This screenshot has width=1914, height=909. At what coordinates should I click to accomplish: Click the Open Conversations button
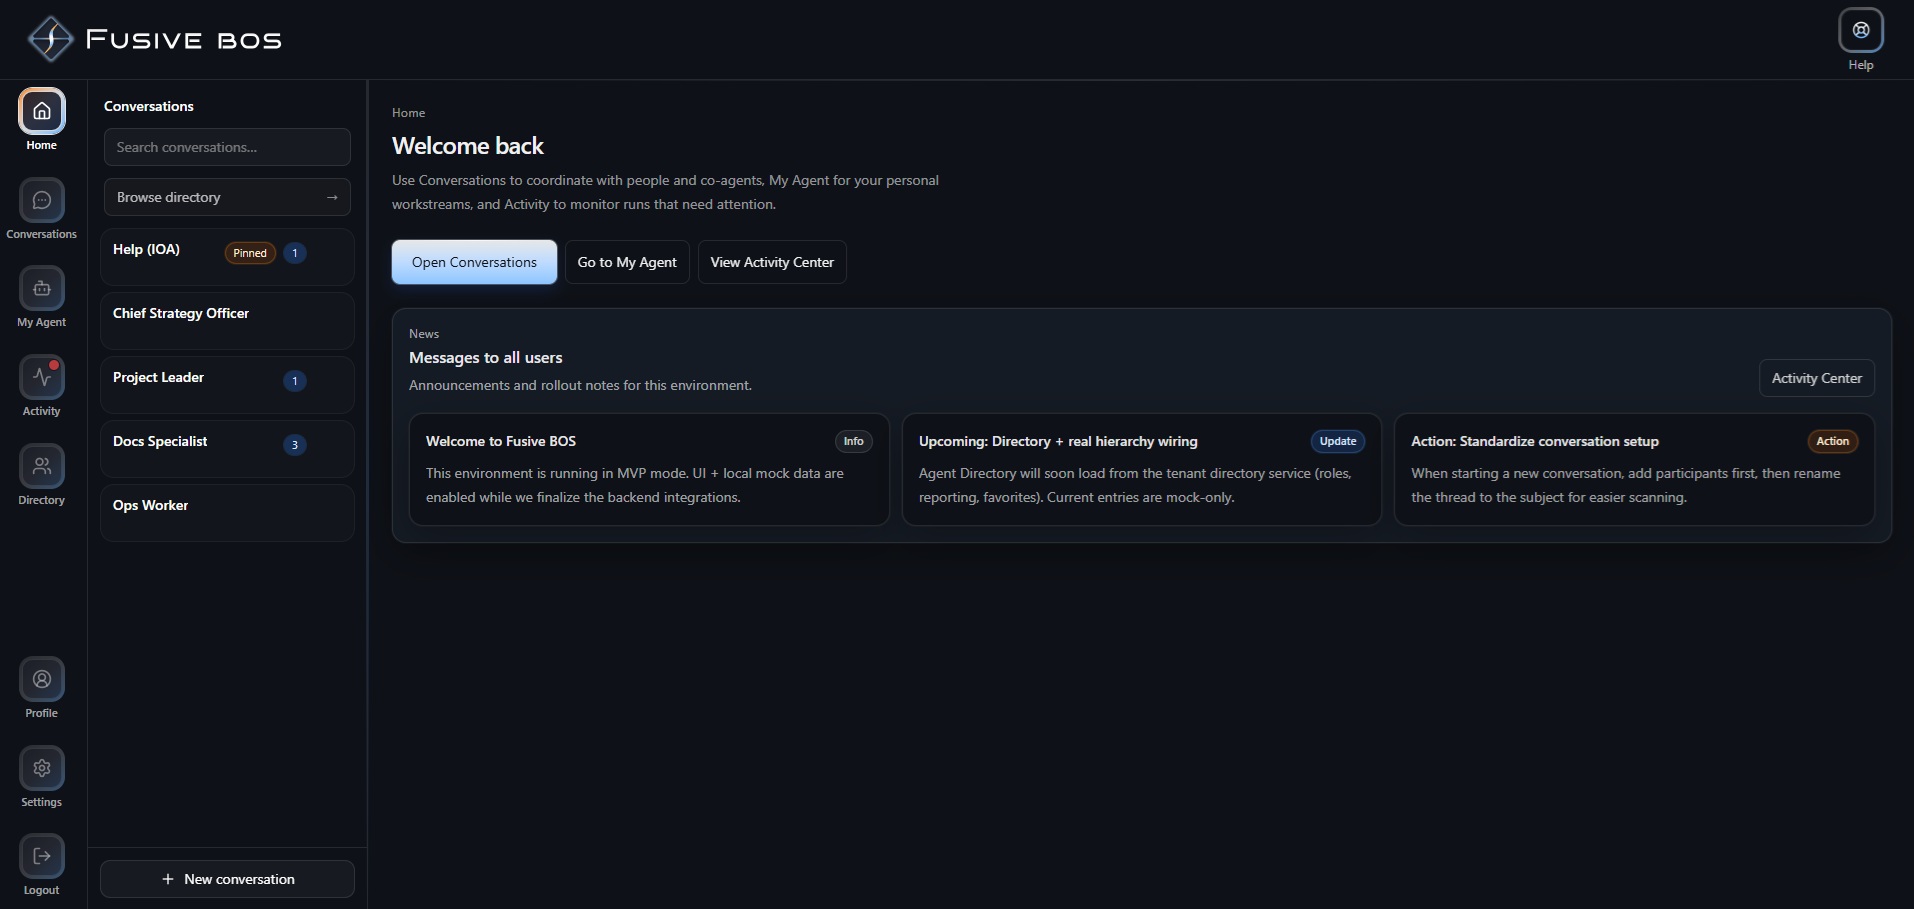(474, 262)
